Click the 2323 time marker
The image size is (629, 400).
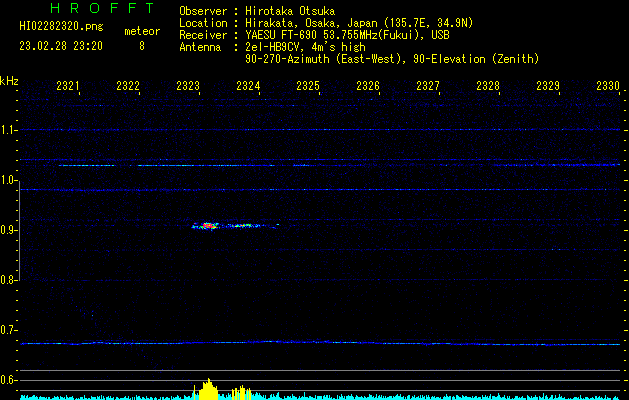click(188, 86)
